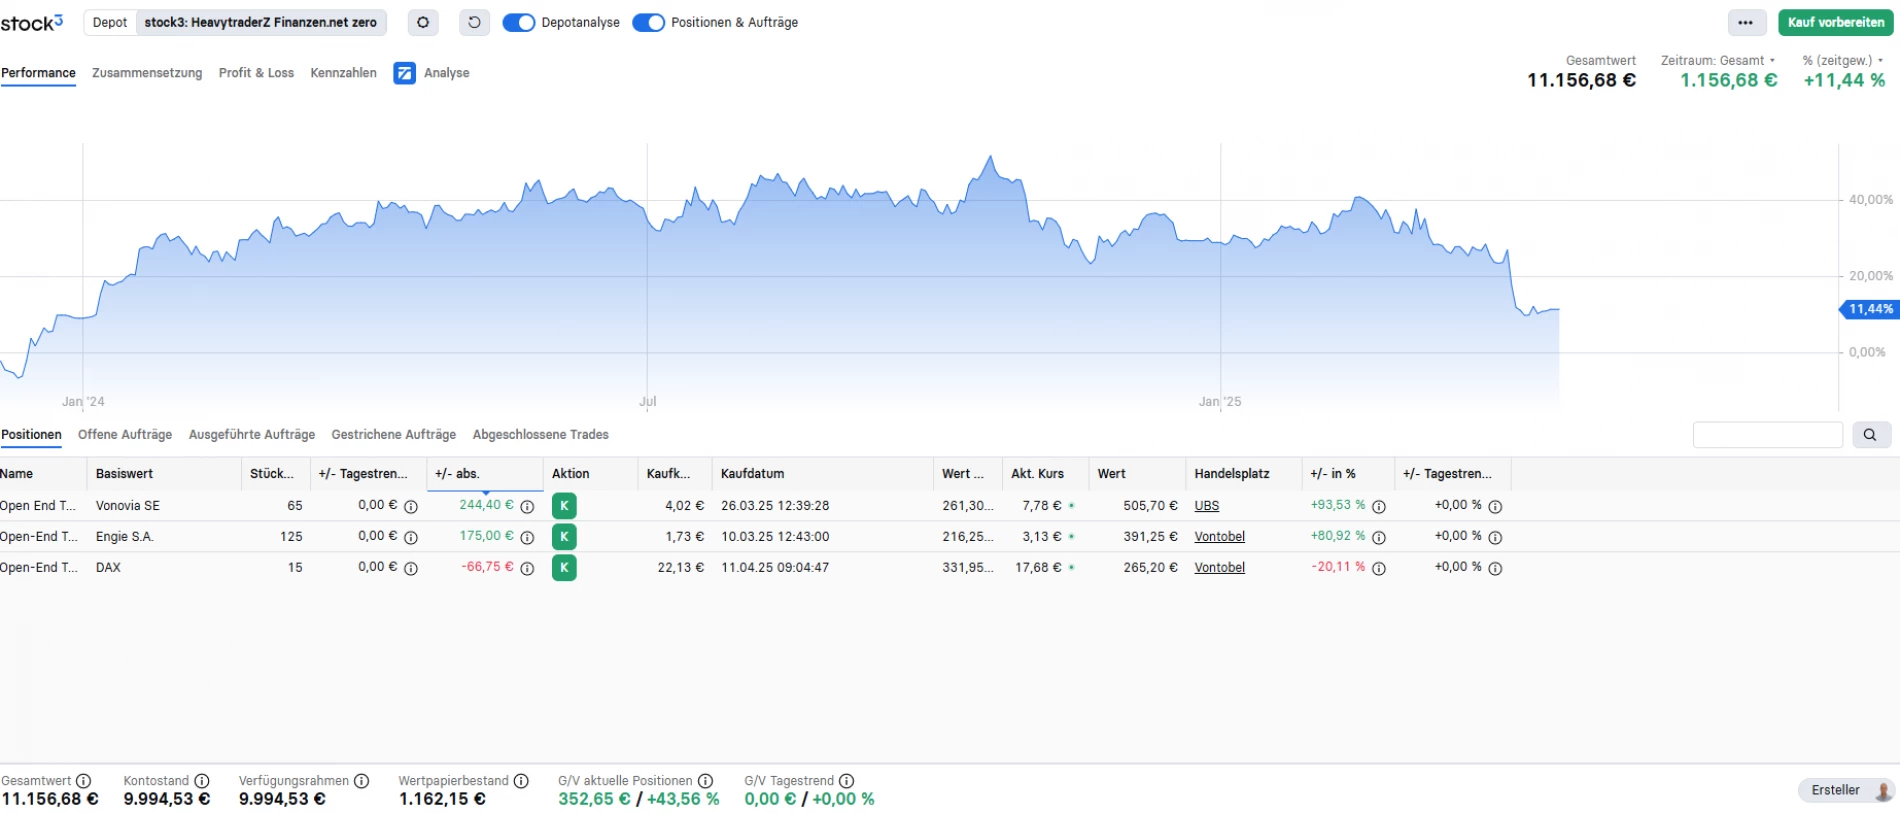Image resolution: width=1900 pixels, height=813 pixels.
Task: Click the blue Analyse logo icon
Action: pos(404,73)
